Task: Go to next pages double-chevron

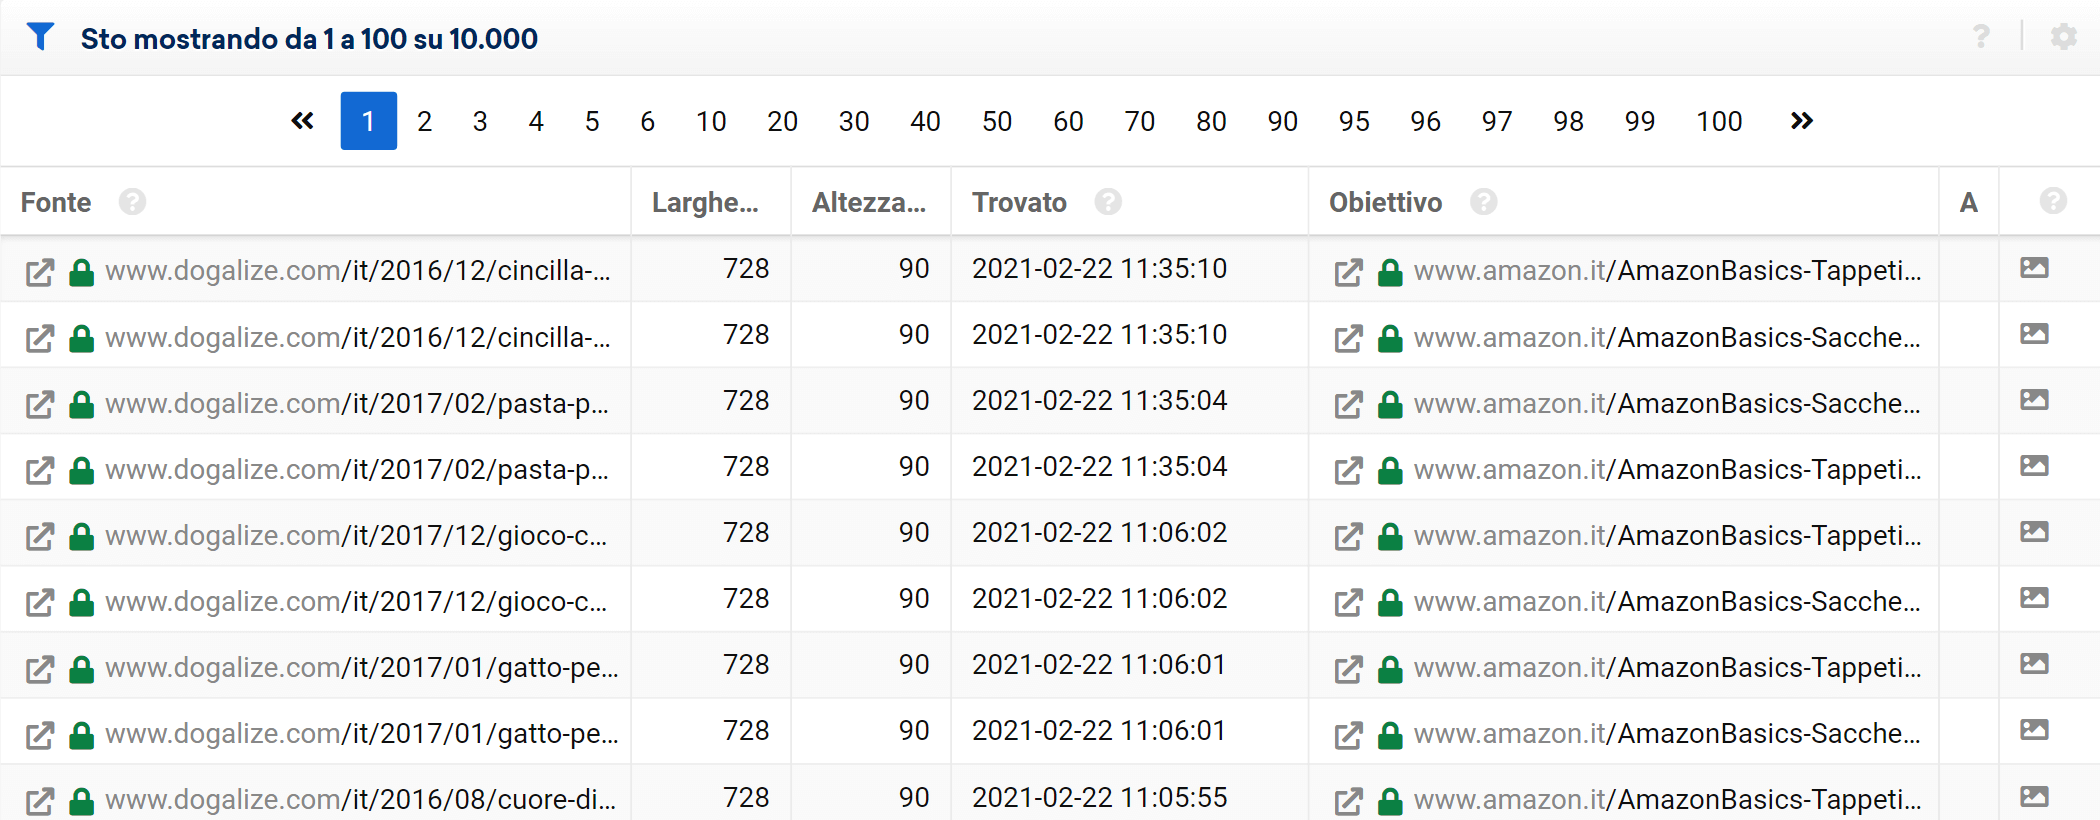Action: pos(1801,121)
